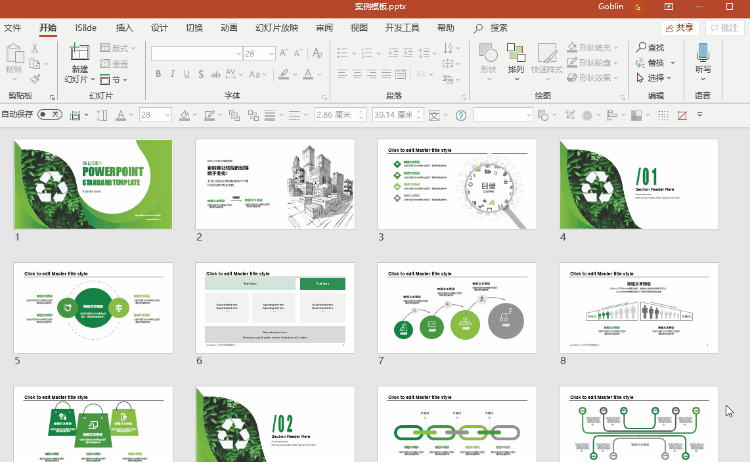Screen dimensions: 750x462
Task: Open ribbon display options icon in title bar
Action: click(x=668, y=7)
